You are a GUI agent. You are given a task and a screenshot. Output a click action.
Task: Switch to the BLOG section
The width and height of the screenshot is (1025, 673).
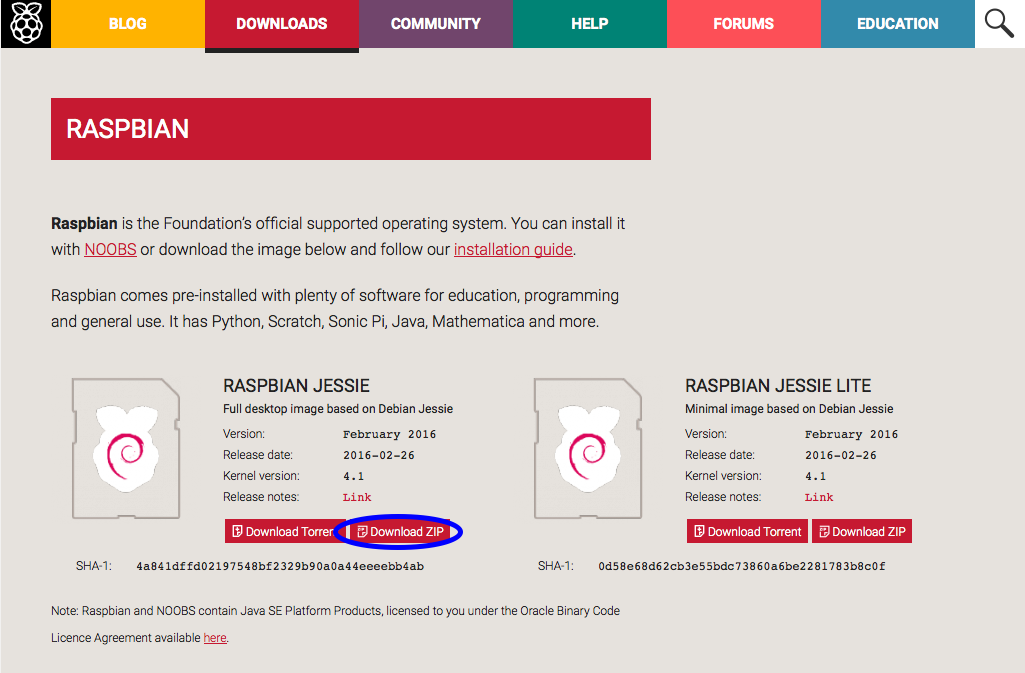[x=127, y=23]
